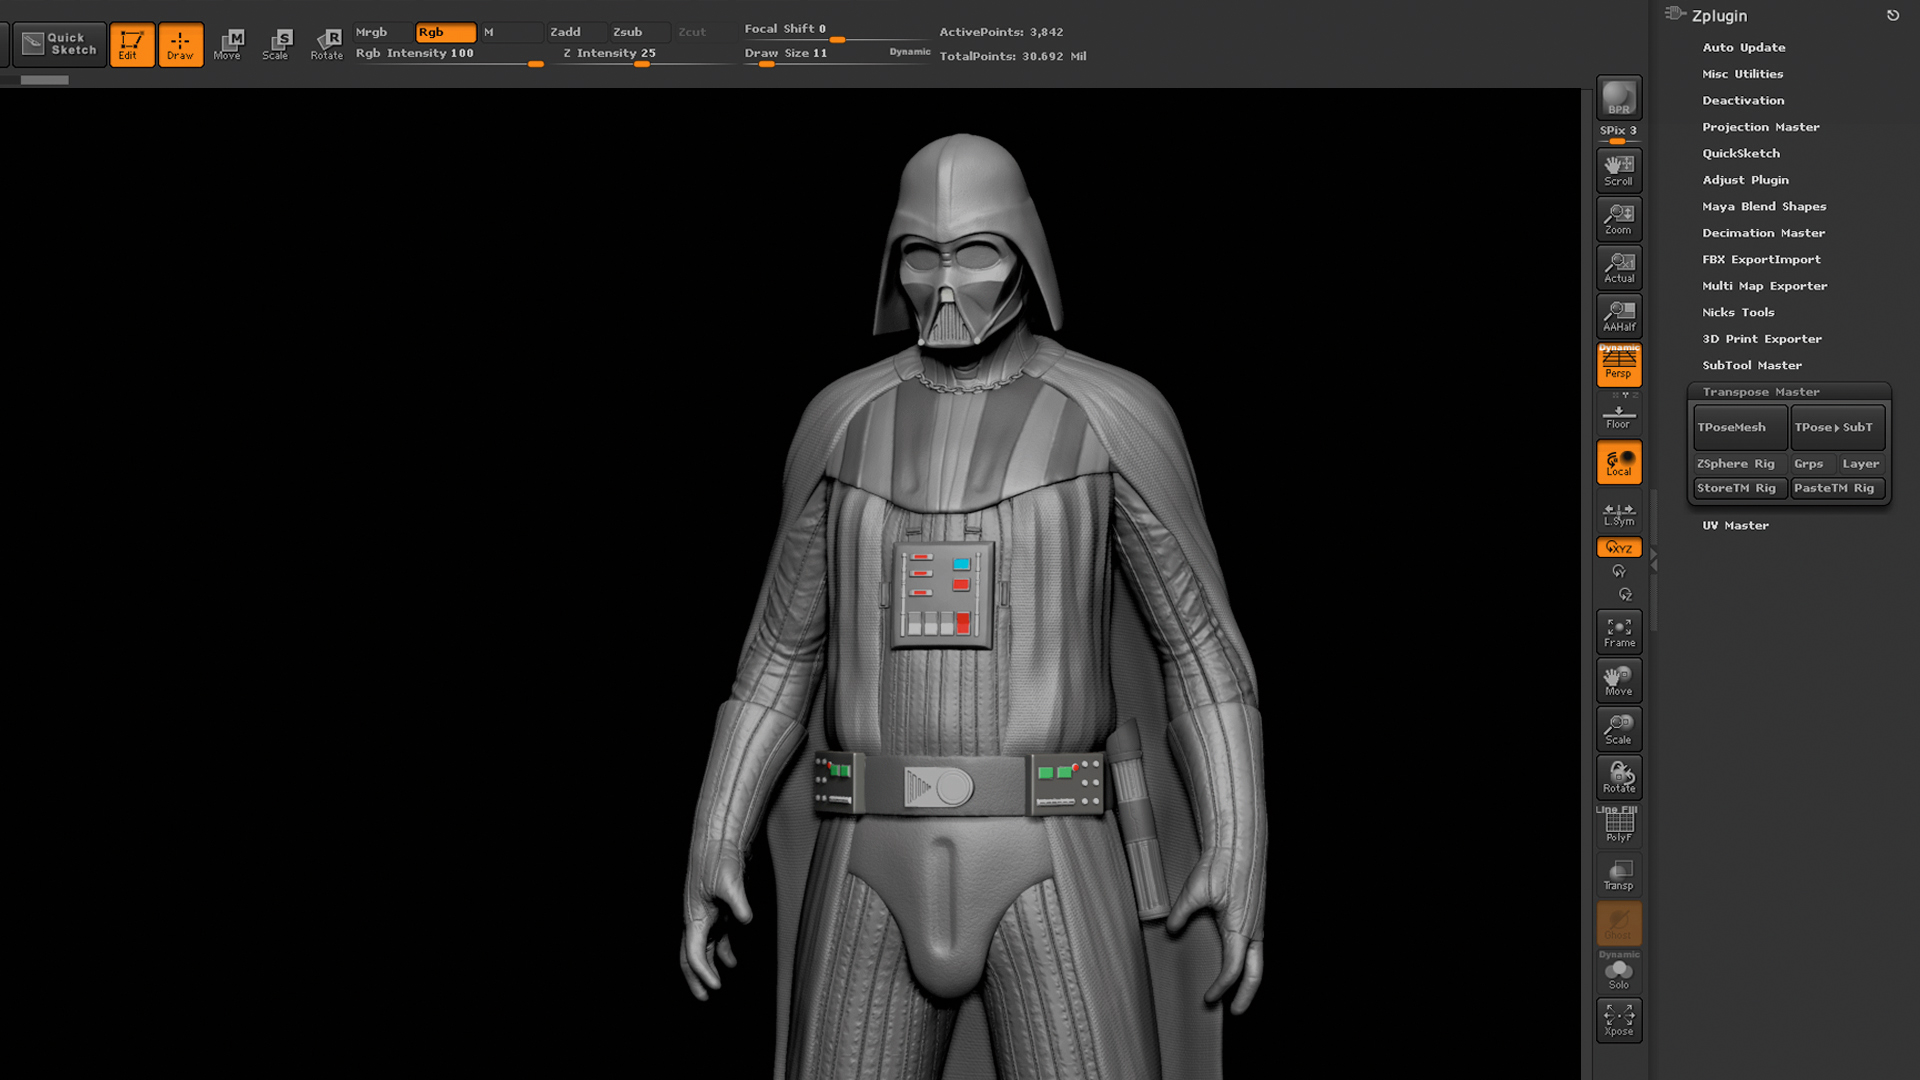Set view to Actual size
The height and width of the screenshot is (1080, 1920).
click(1619, 267)
